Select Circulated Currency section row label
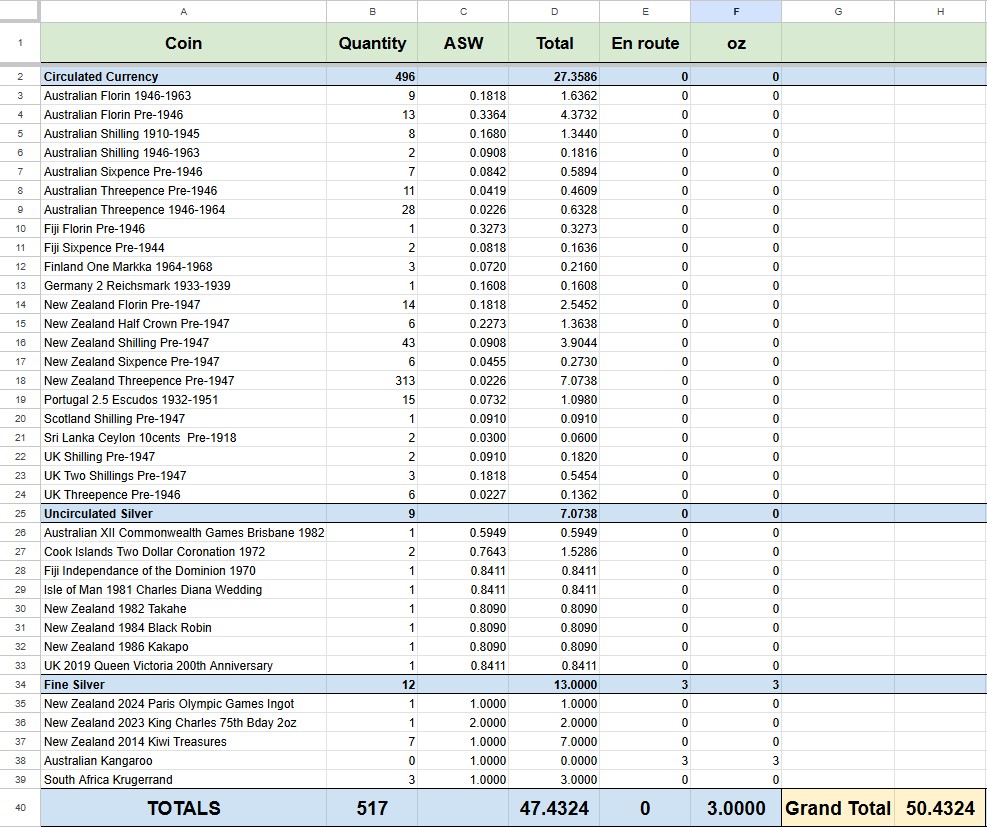This screenshot has height=827, width=987. pos(183,77)
